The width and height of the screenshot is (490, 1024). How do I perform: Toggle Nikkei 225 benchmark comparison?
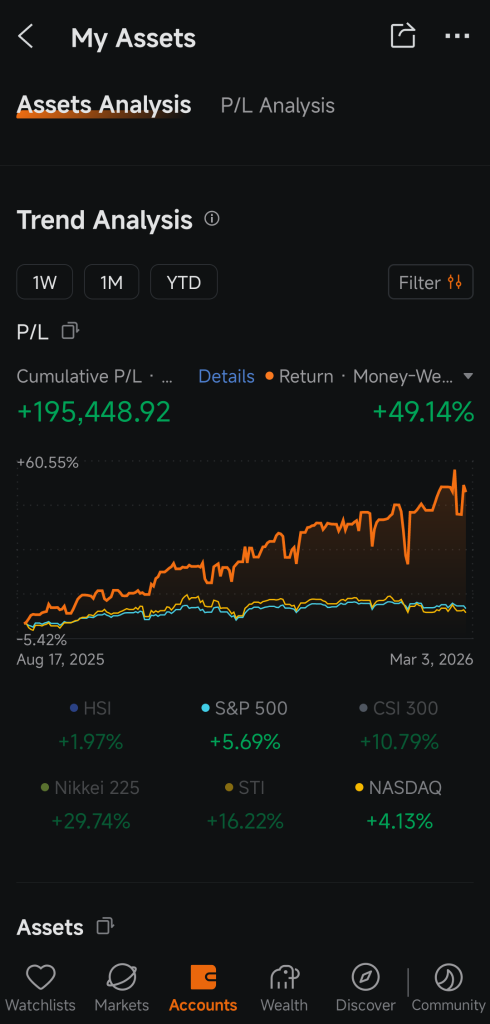click(x=90, y=788)
